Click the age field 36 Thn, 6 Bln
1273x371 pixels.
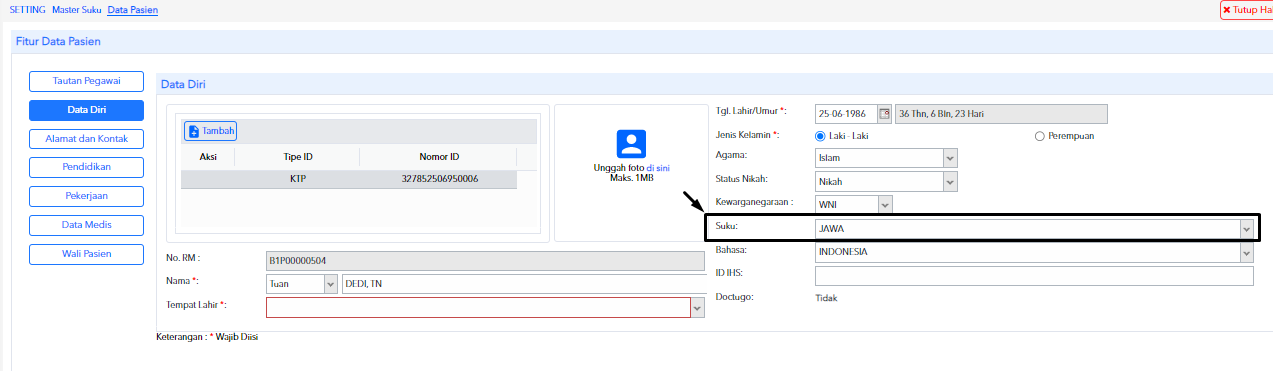coord(1001,114)
